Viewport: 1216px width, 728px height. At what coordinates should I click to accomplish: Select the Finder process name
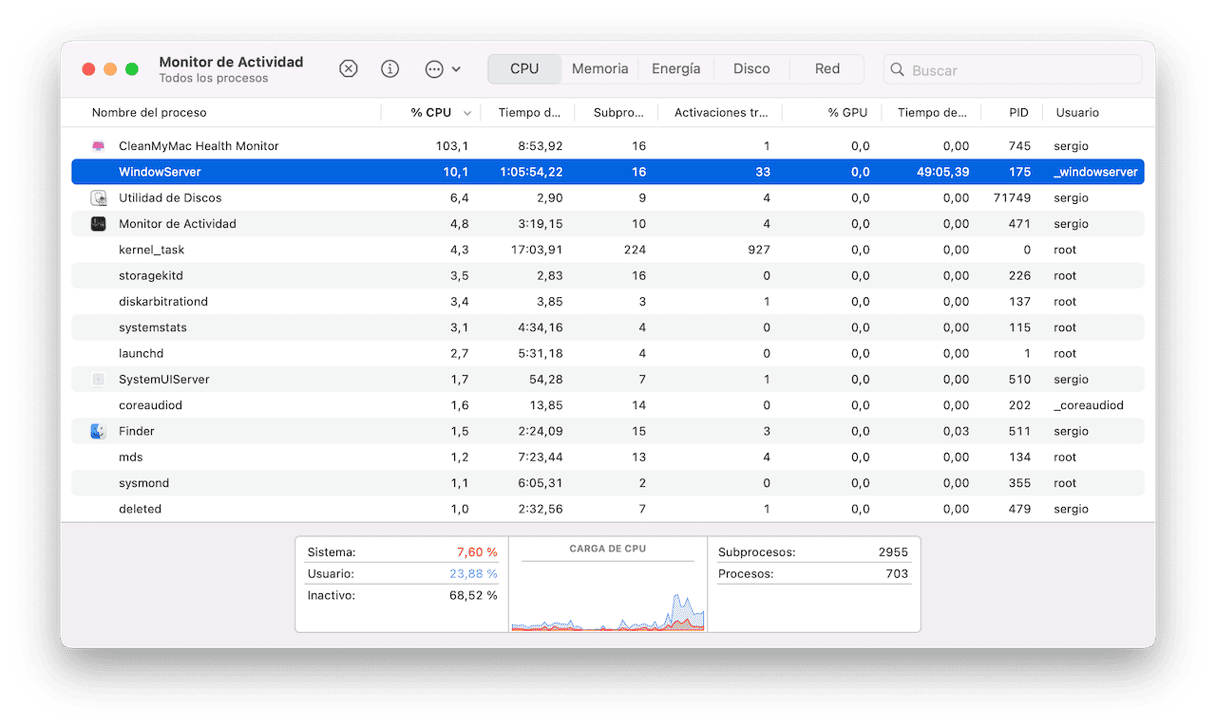click(137, 432)
